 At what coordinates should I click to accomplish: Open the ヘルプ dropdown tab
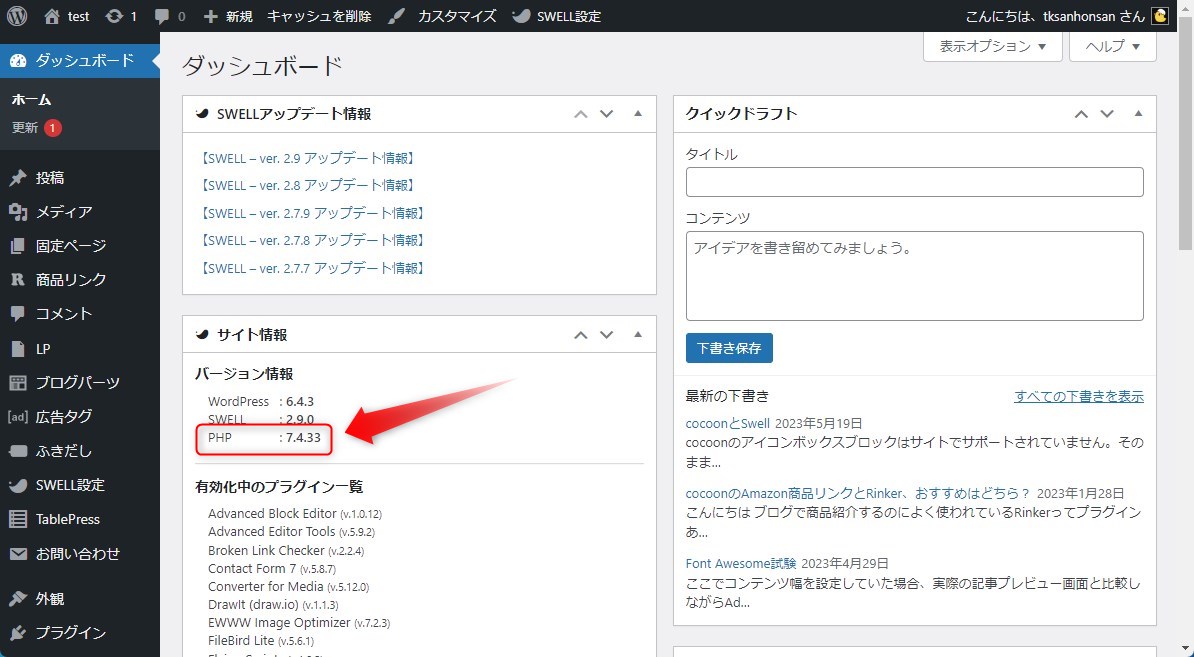(x=1113, y=46)
